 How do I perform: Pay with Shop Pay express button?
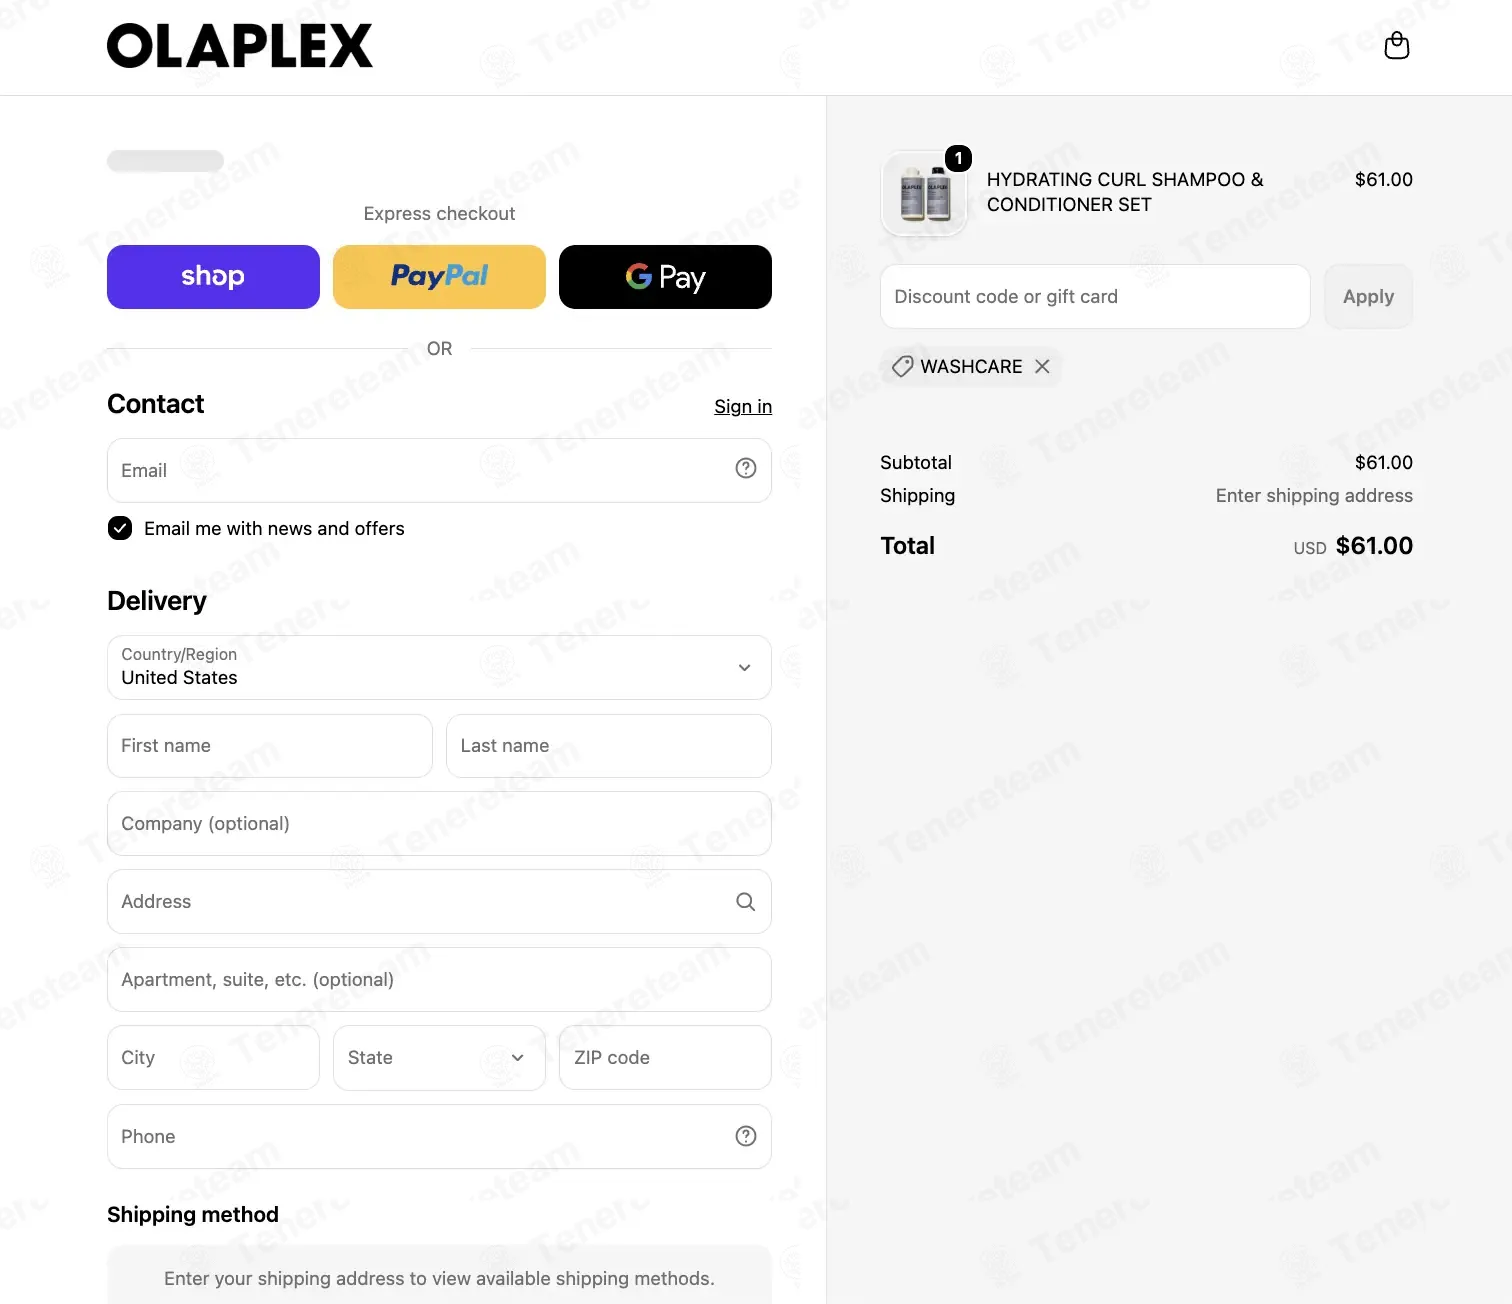pos(213,277)
